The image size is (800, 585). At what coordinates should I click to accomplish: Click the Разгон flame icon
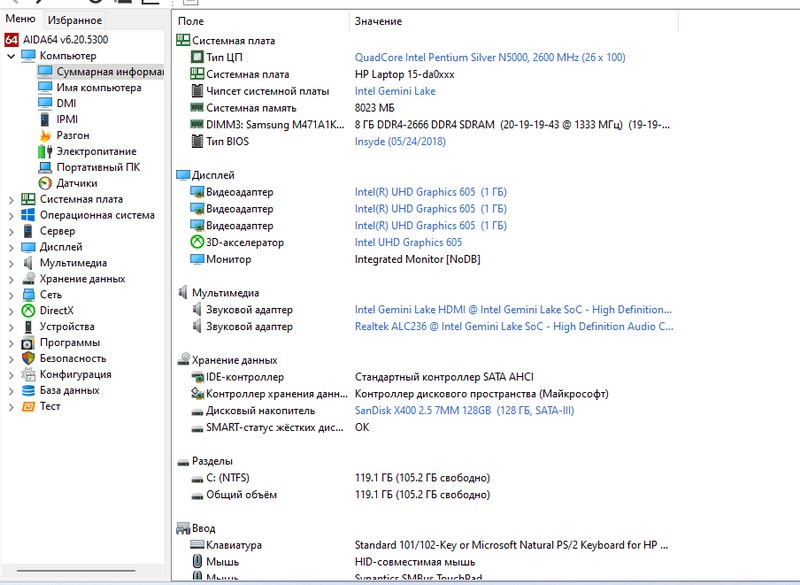point(45,135)
